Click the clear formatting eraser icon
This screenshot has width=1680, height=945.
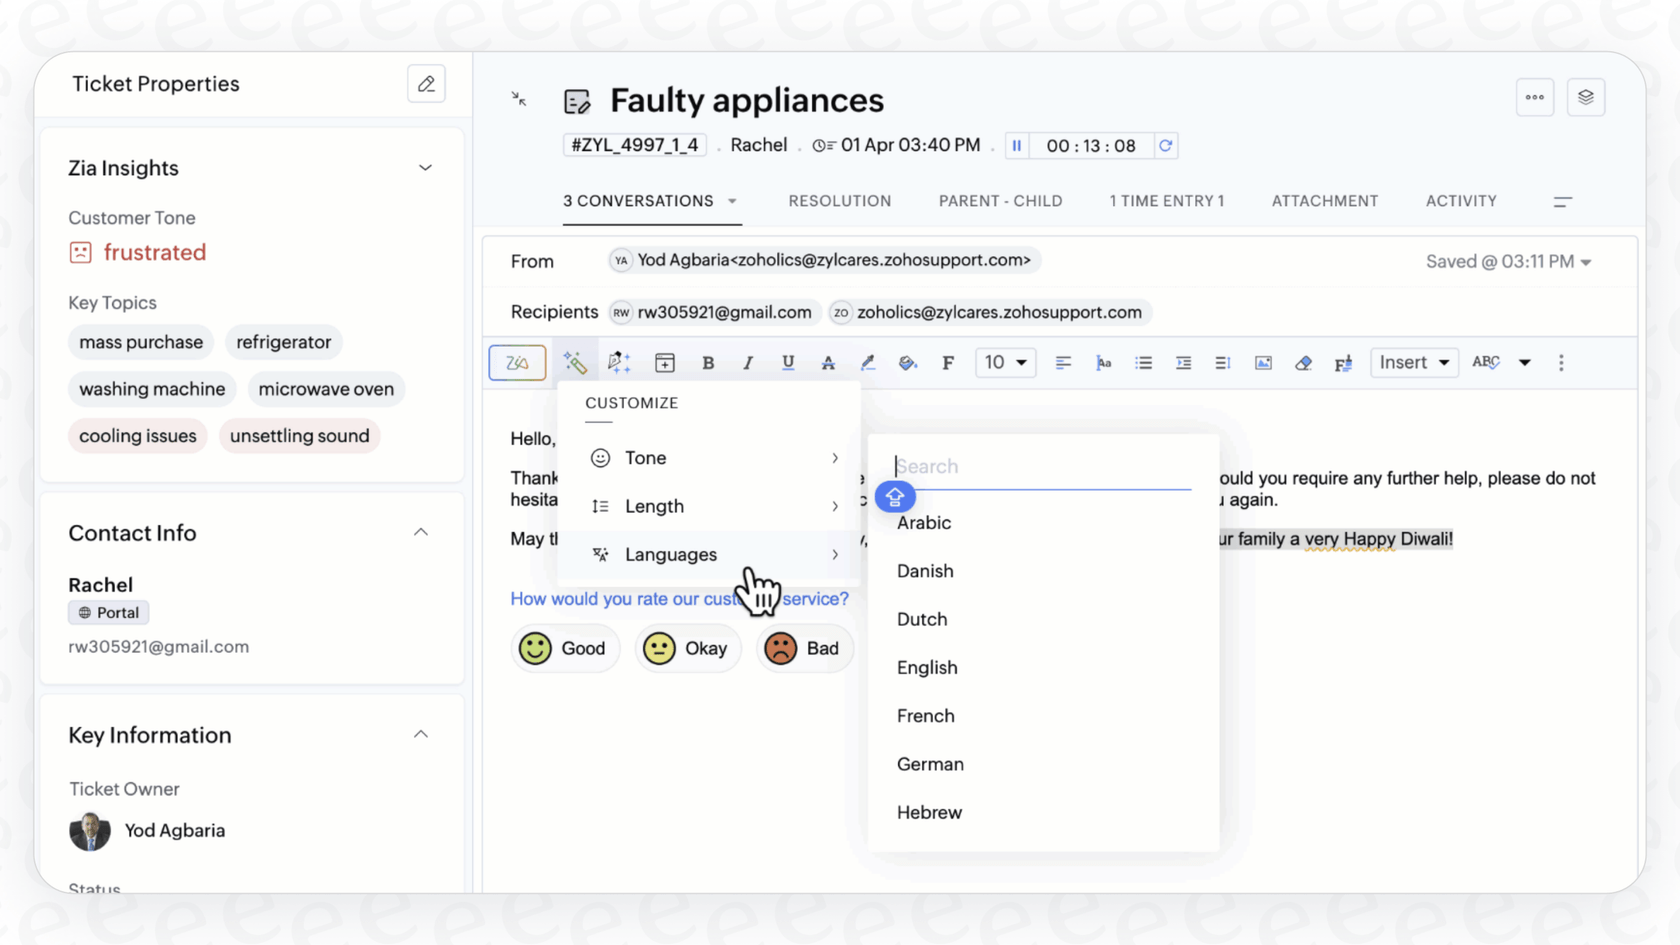click(x=1303, y=362)
